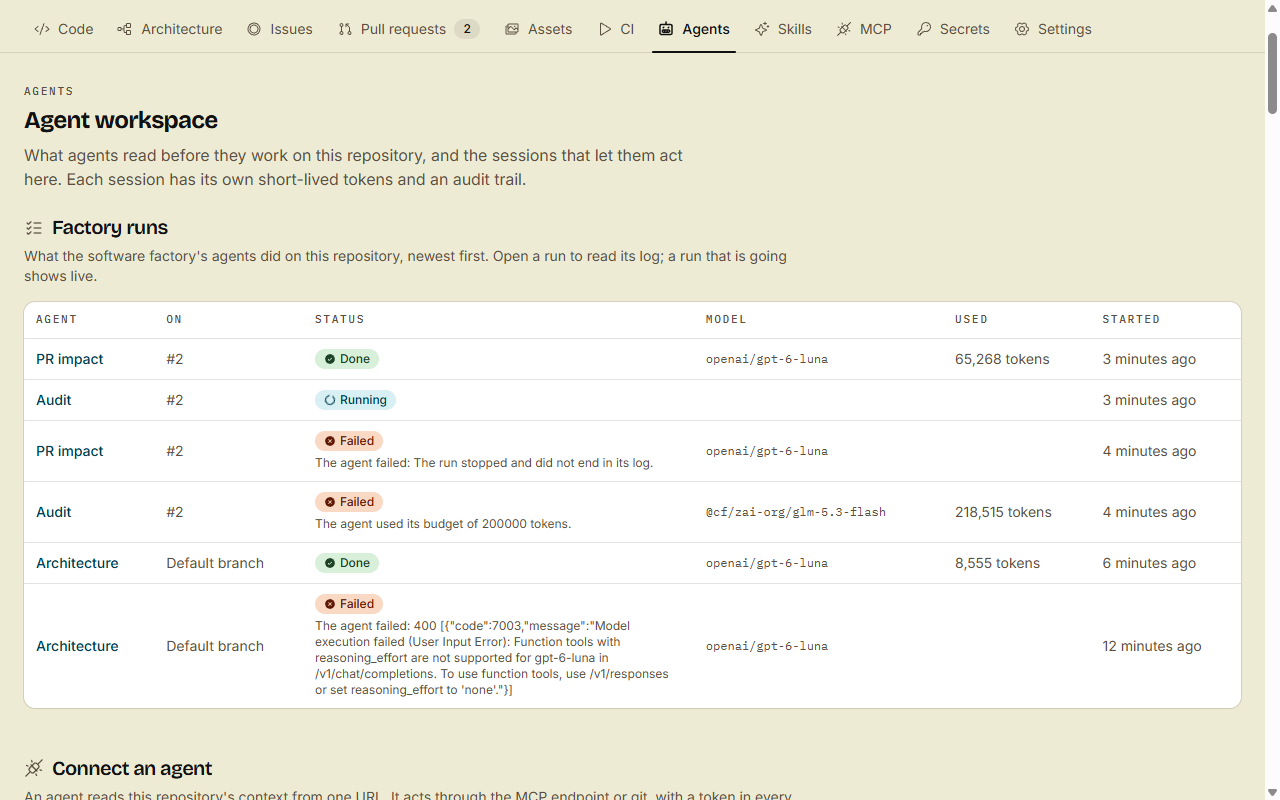Click the MODEL column header
This screenshot has width=1280, height=800.
tap(726, 320)
